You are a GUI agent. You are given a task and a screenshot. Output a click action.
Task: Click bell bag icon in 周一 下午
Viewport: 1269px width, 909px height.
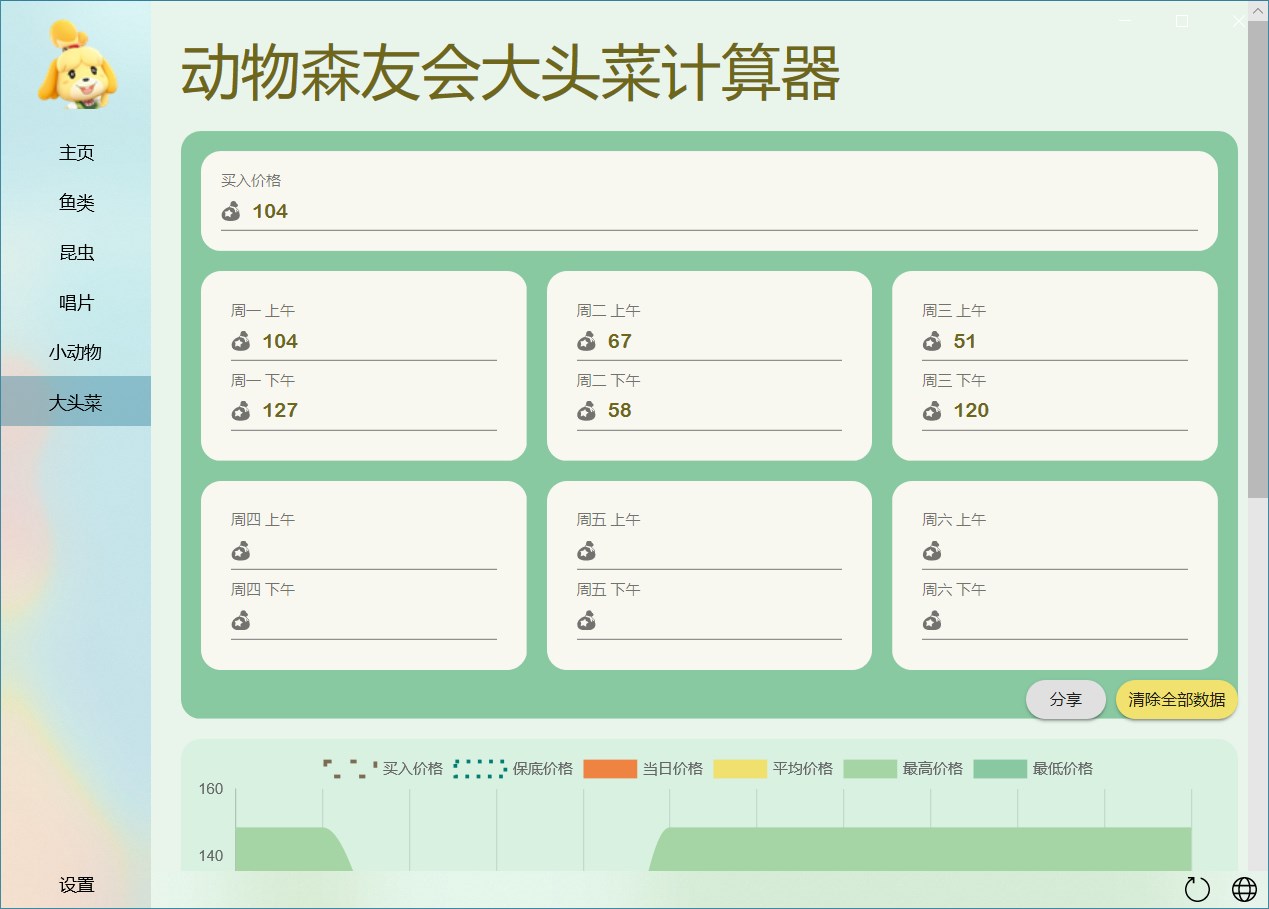coord(241,411)
